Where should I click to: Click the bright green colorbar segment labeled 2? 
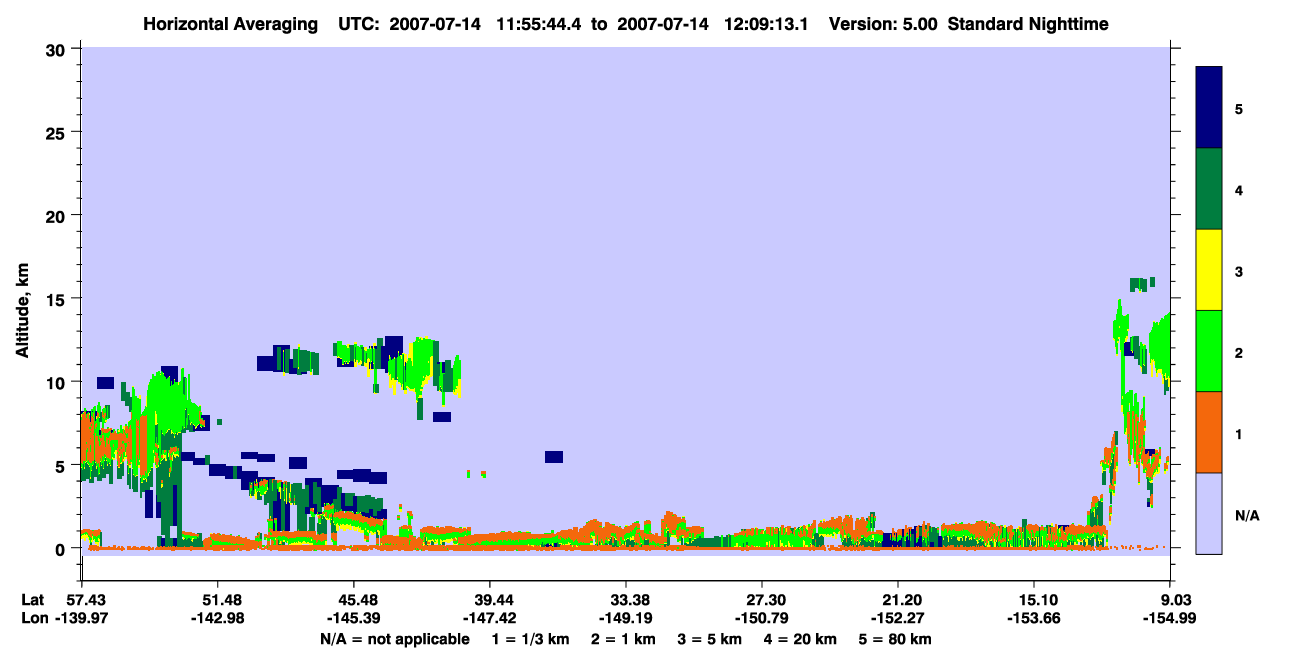[x=1209, y=351]
